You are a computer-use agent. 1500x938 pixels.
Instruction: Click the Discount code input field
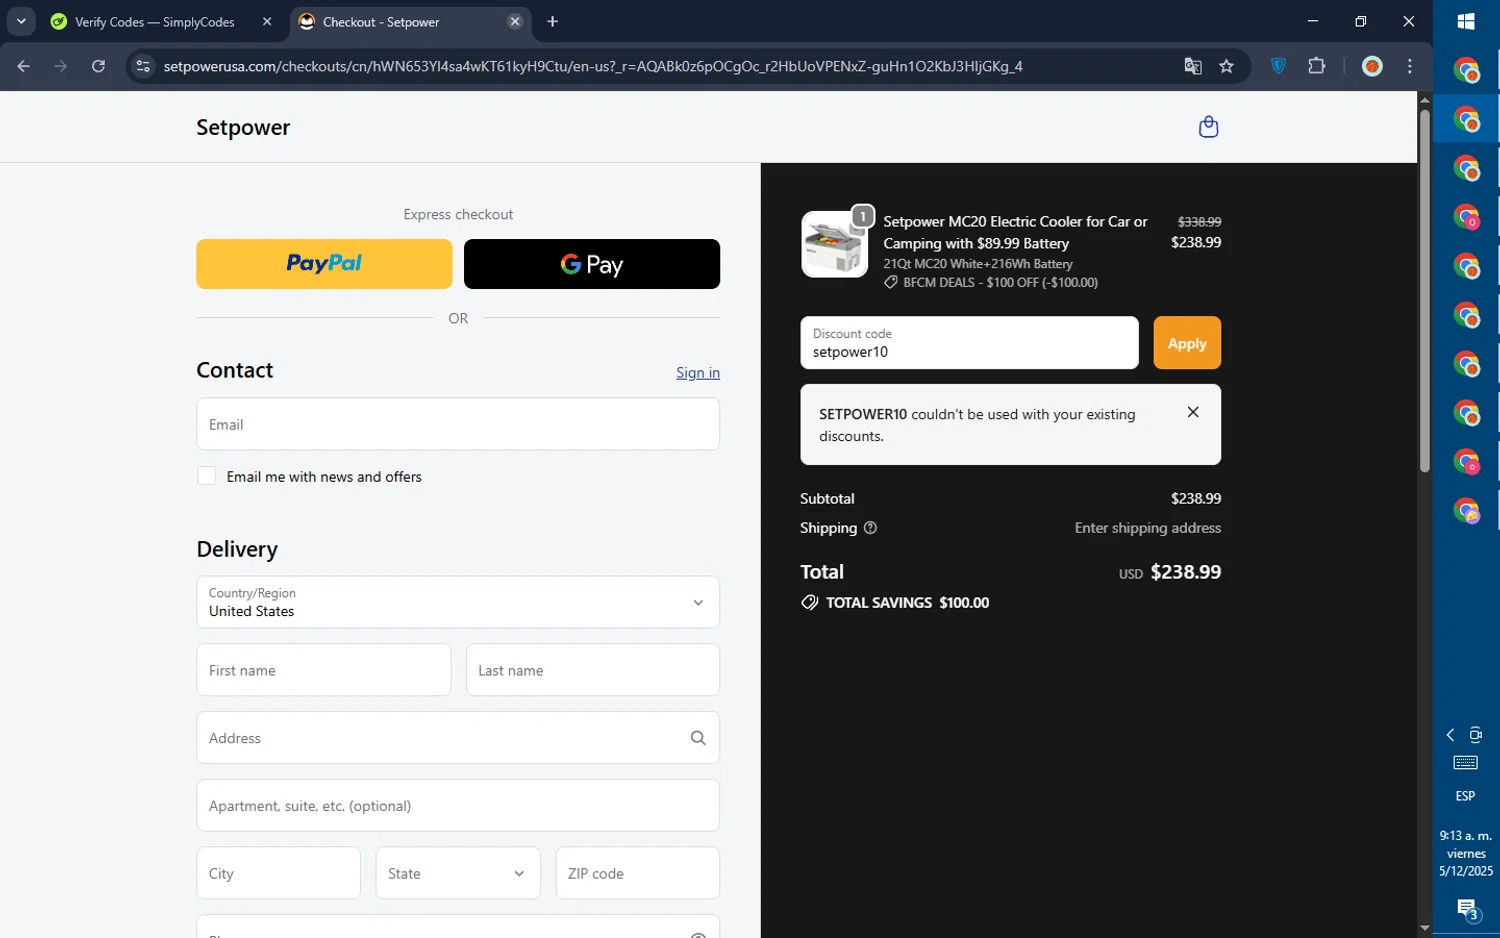[969, 343]
